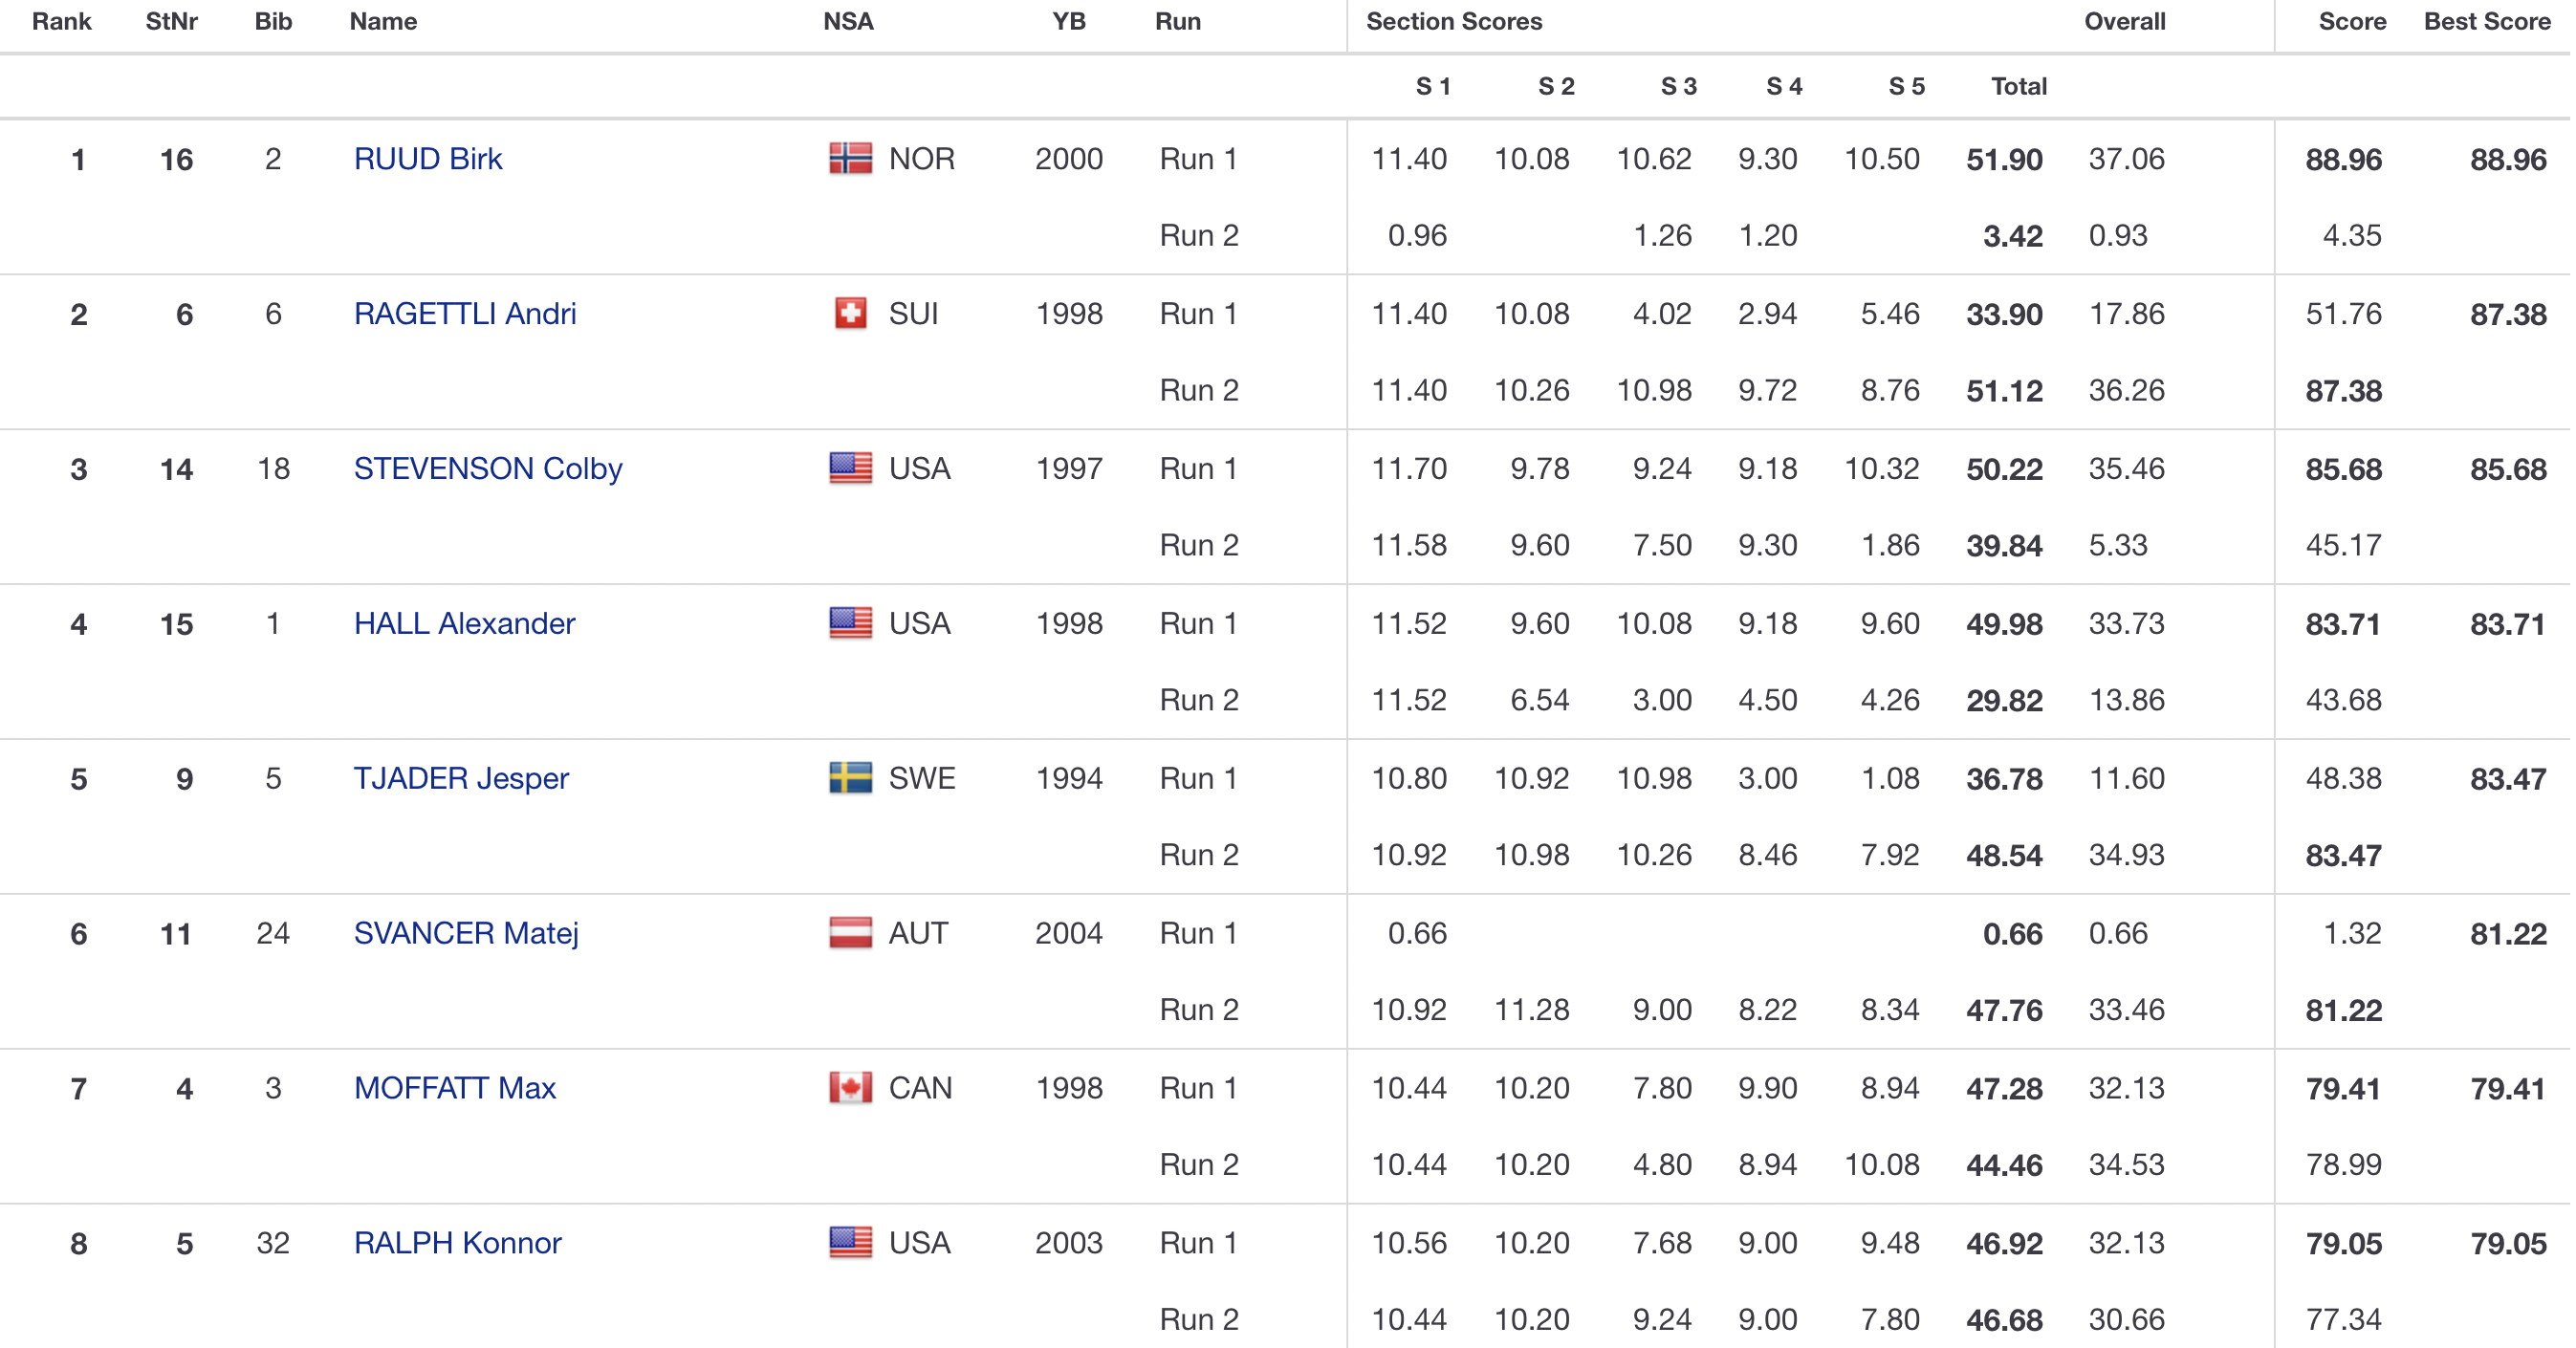Click the Switzerland flag icon
Viewport: 2576px width, 1348px height.
850,314
